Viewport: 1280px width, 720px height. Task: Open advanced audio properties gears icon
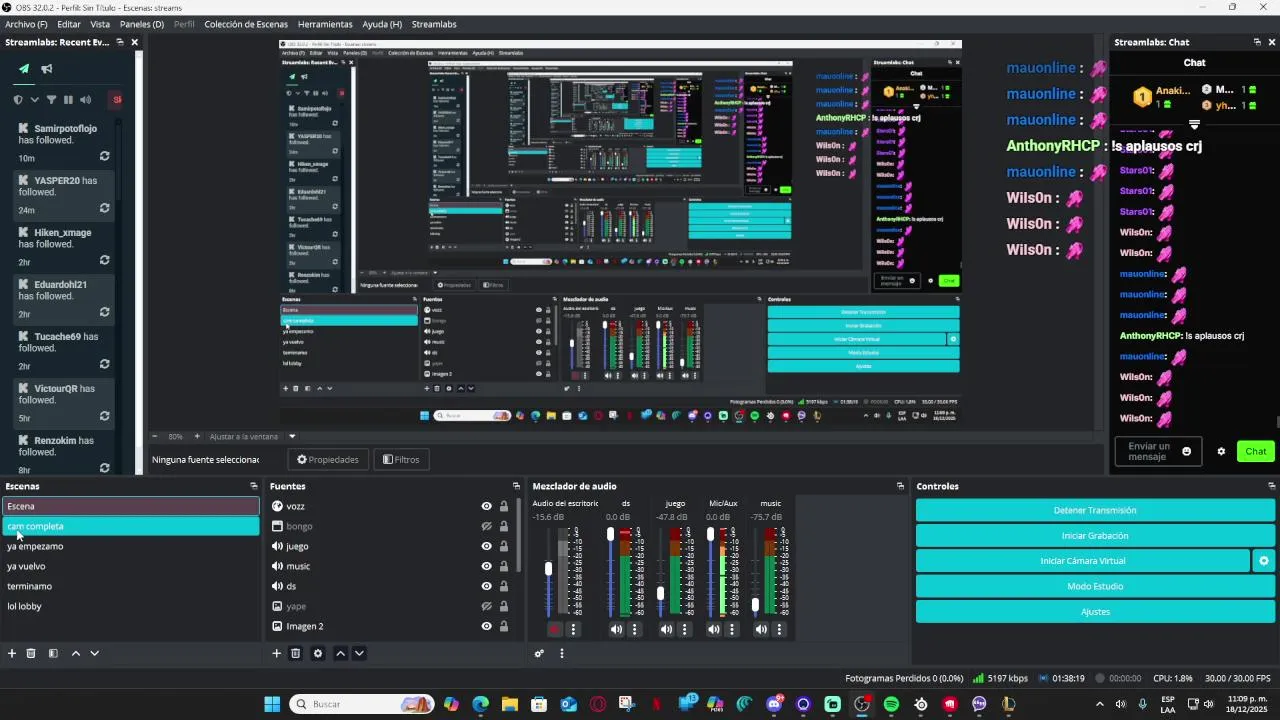click(x=539, y=653)
